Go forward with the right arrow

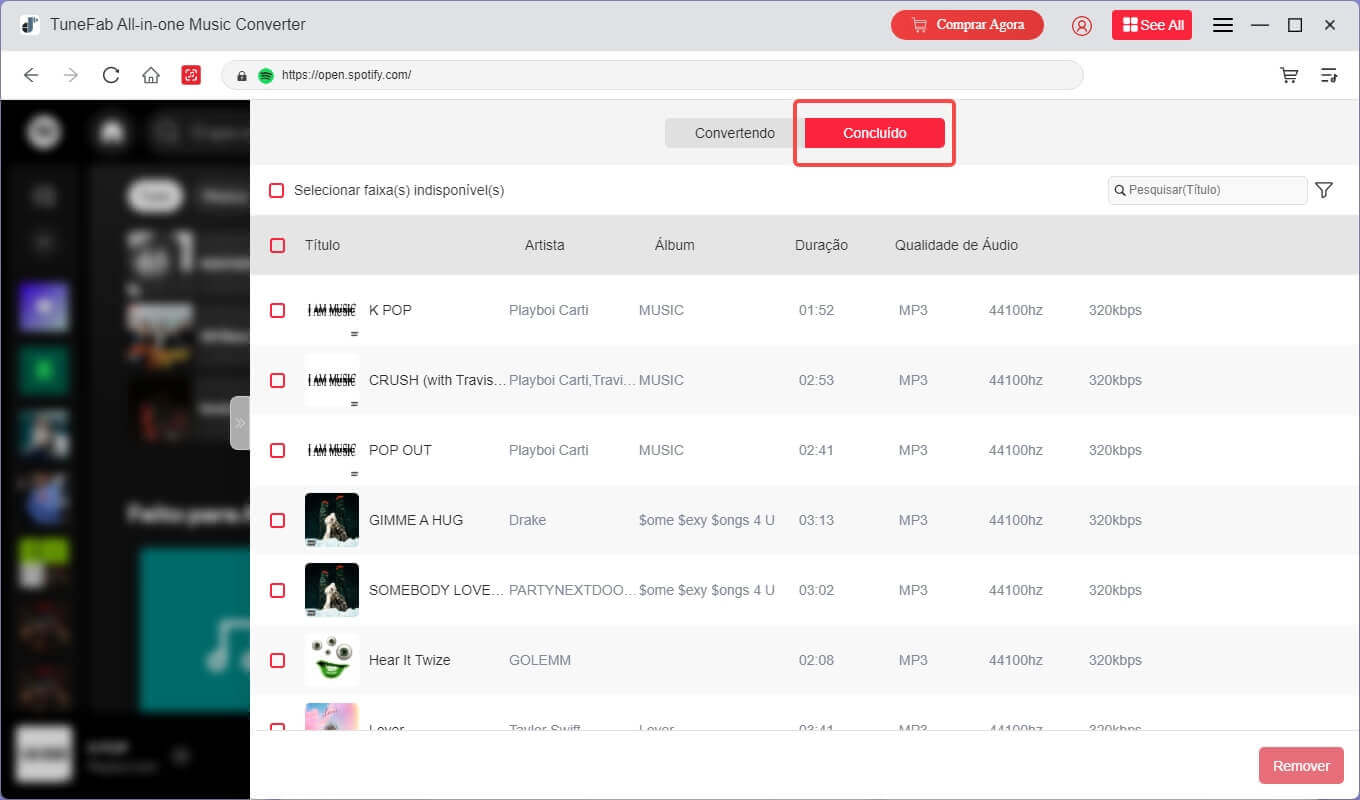click(x=71, y=75)
